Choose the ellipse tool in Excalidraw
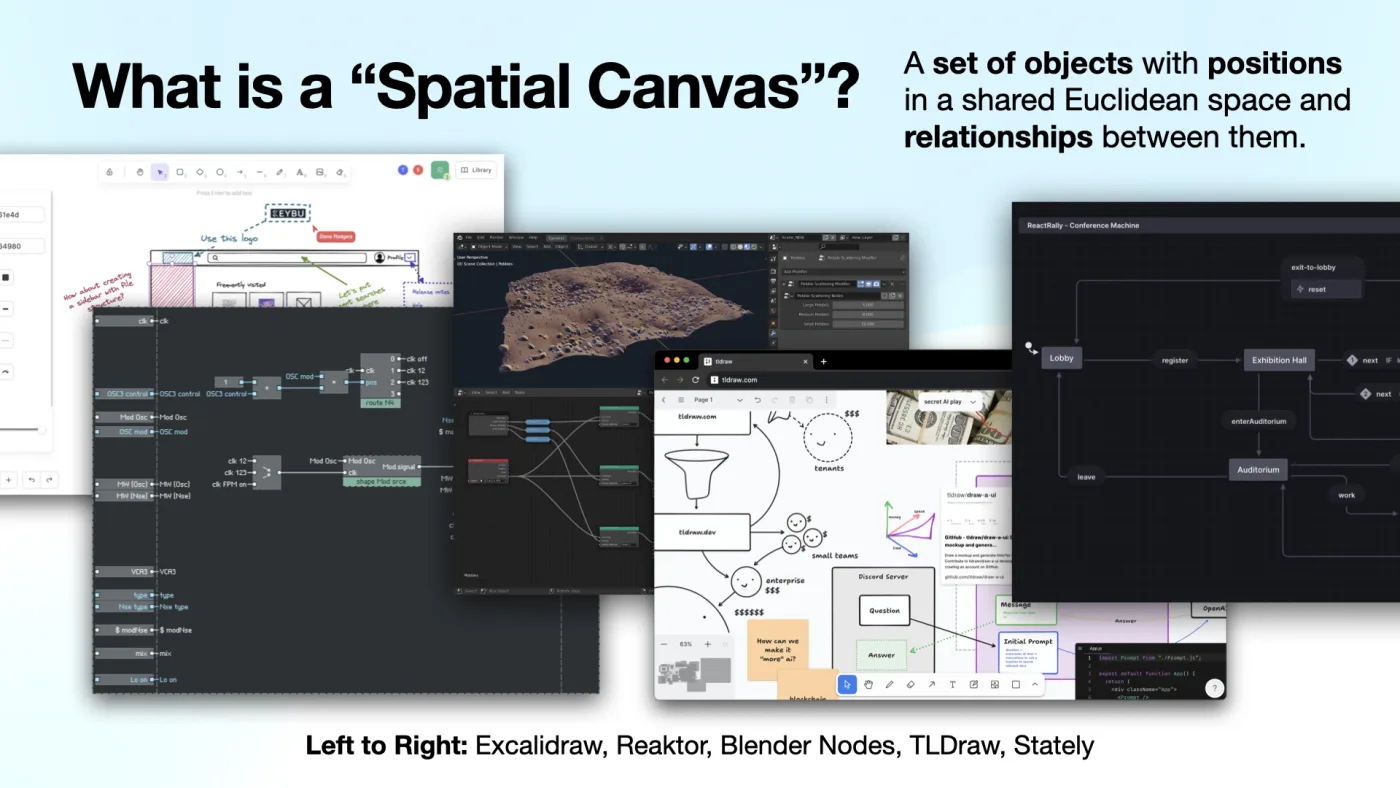Screen dimensions: 1400x788 [x=220, y=172]
